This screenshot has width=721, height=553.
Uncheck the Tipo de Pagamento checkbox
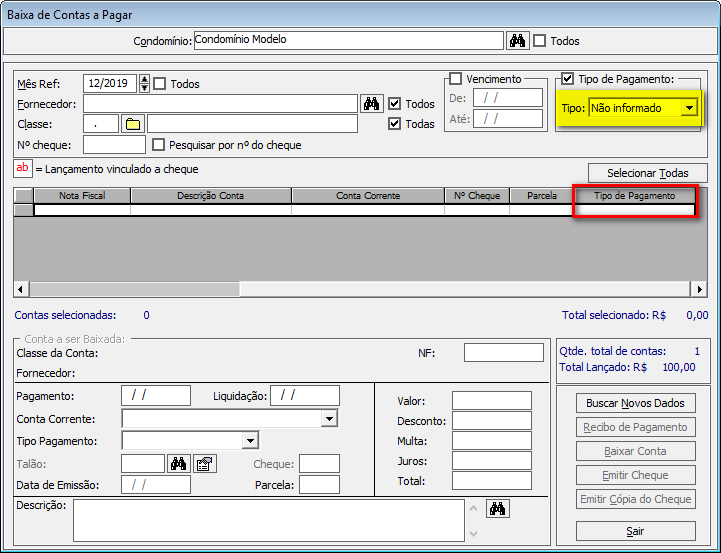(568, 79)
